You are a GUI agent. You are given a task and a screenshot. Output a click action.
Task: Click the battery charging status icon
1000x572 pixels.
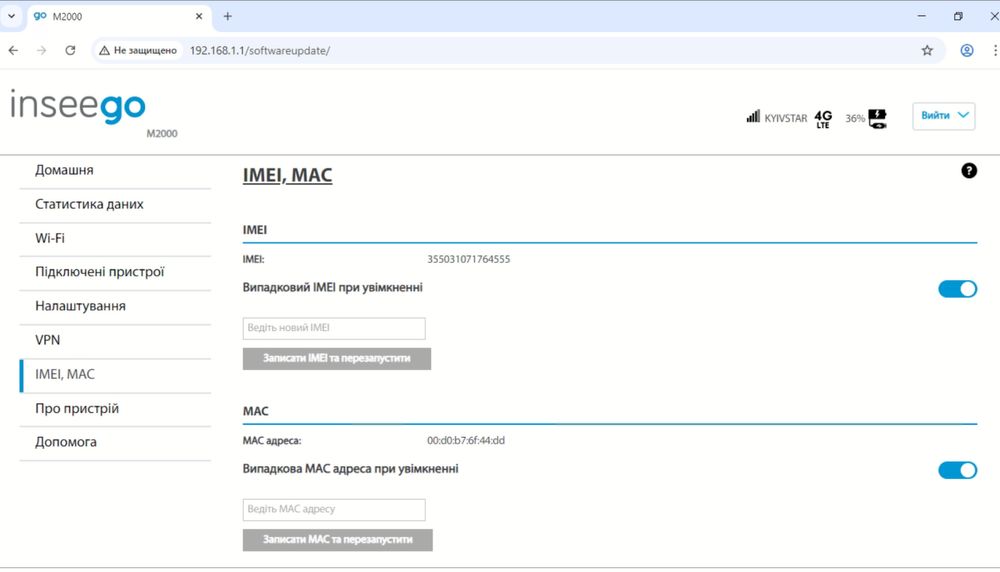coord(878,119)
